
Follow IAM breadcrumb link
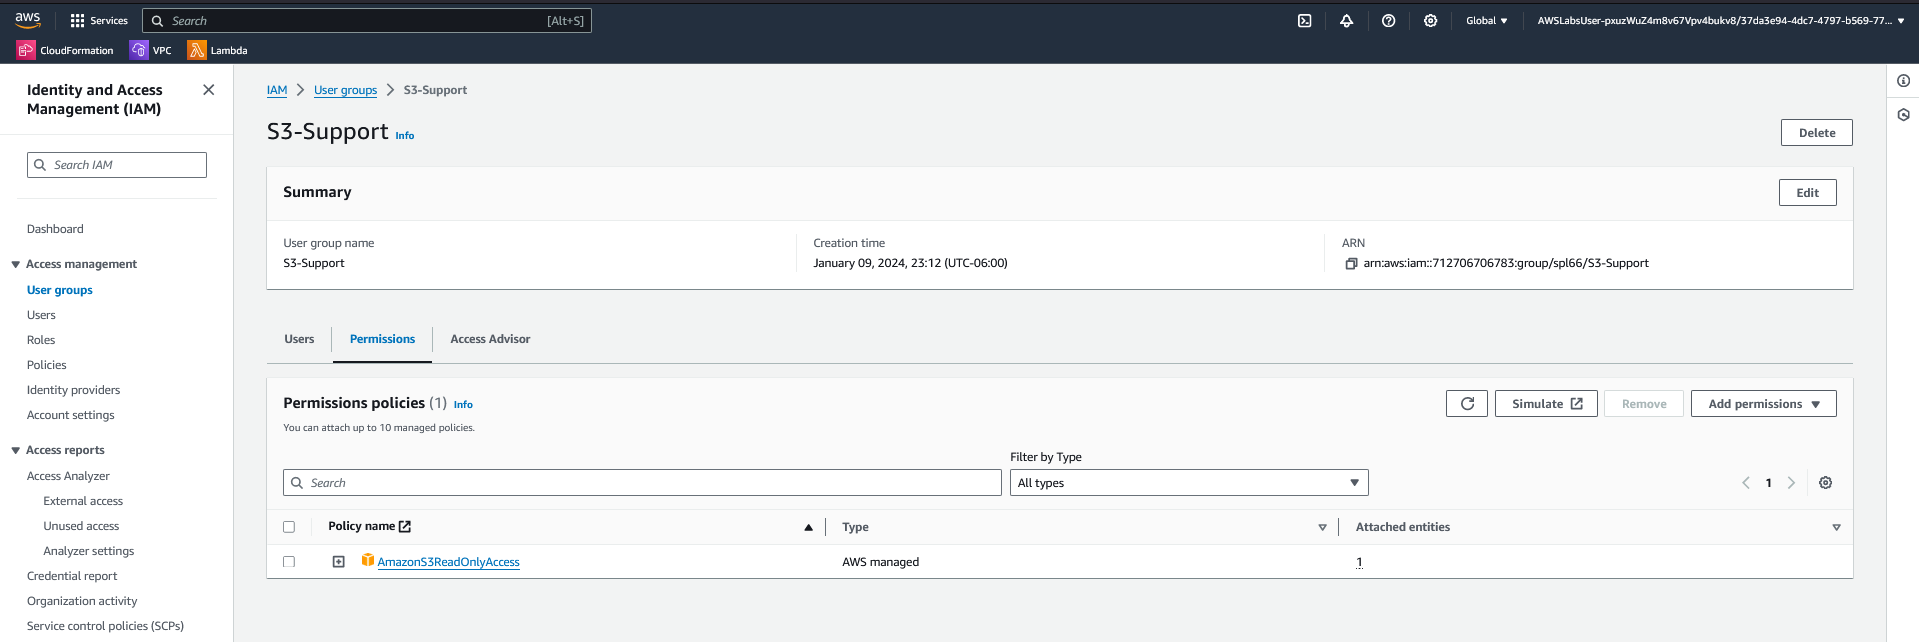coord(277,90)
